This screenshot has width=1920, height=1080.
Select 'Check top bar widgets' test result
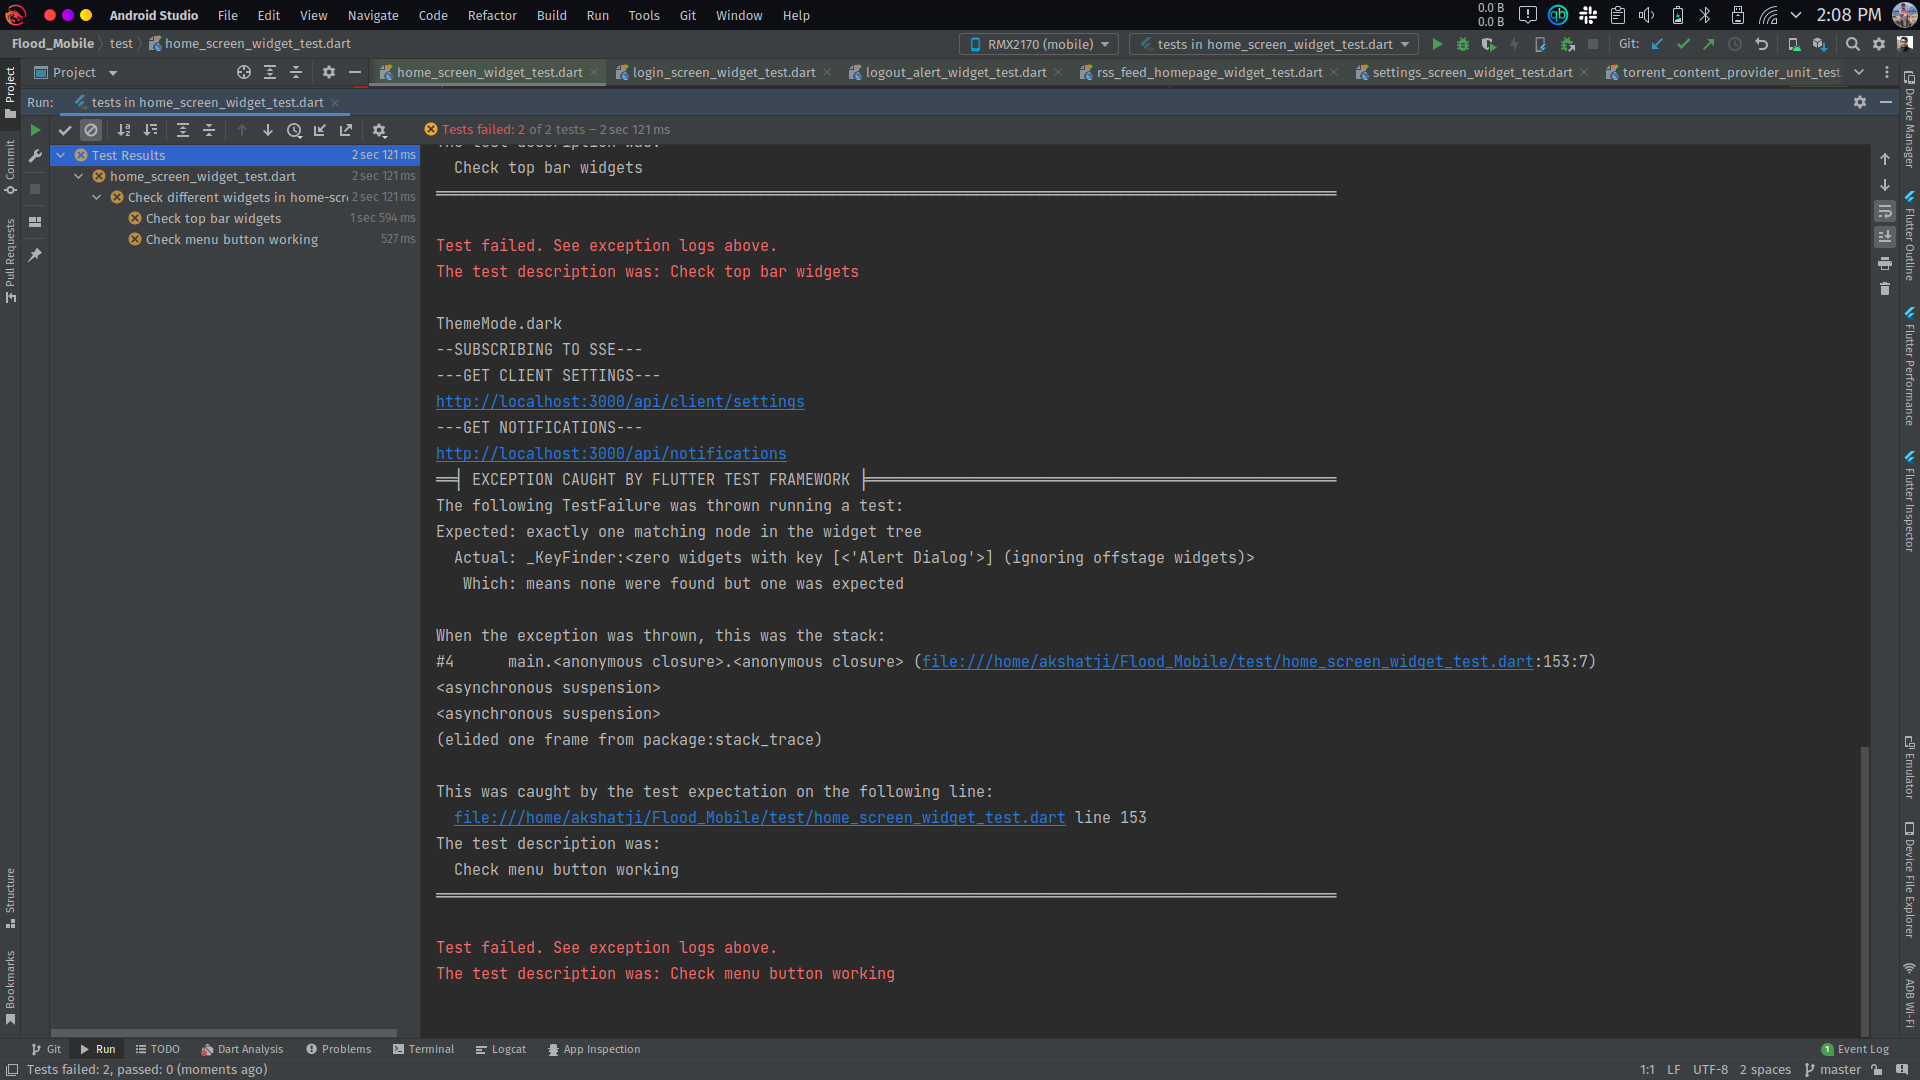213,218
